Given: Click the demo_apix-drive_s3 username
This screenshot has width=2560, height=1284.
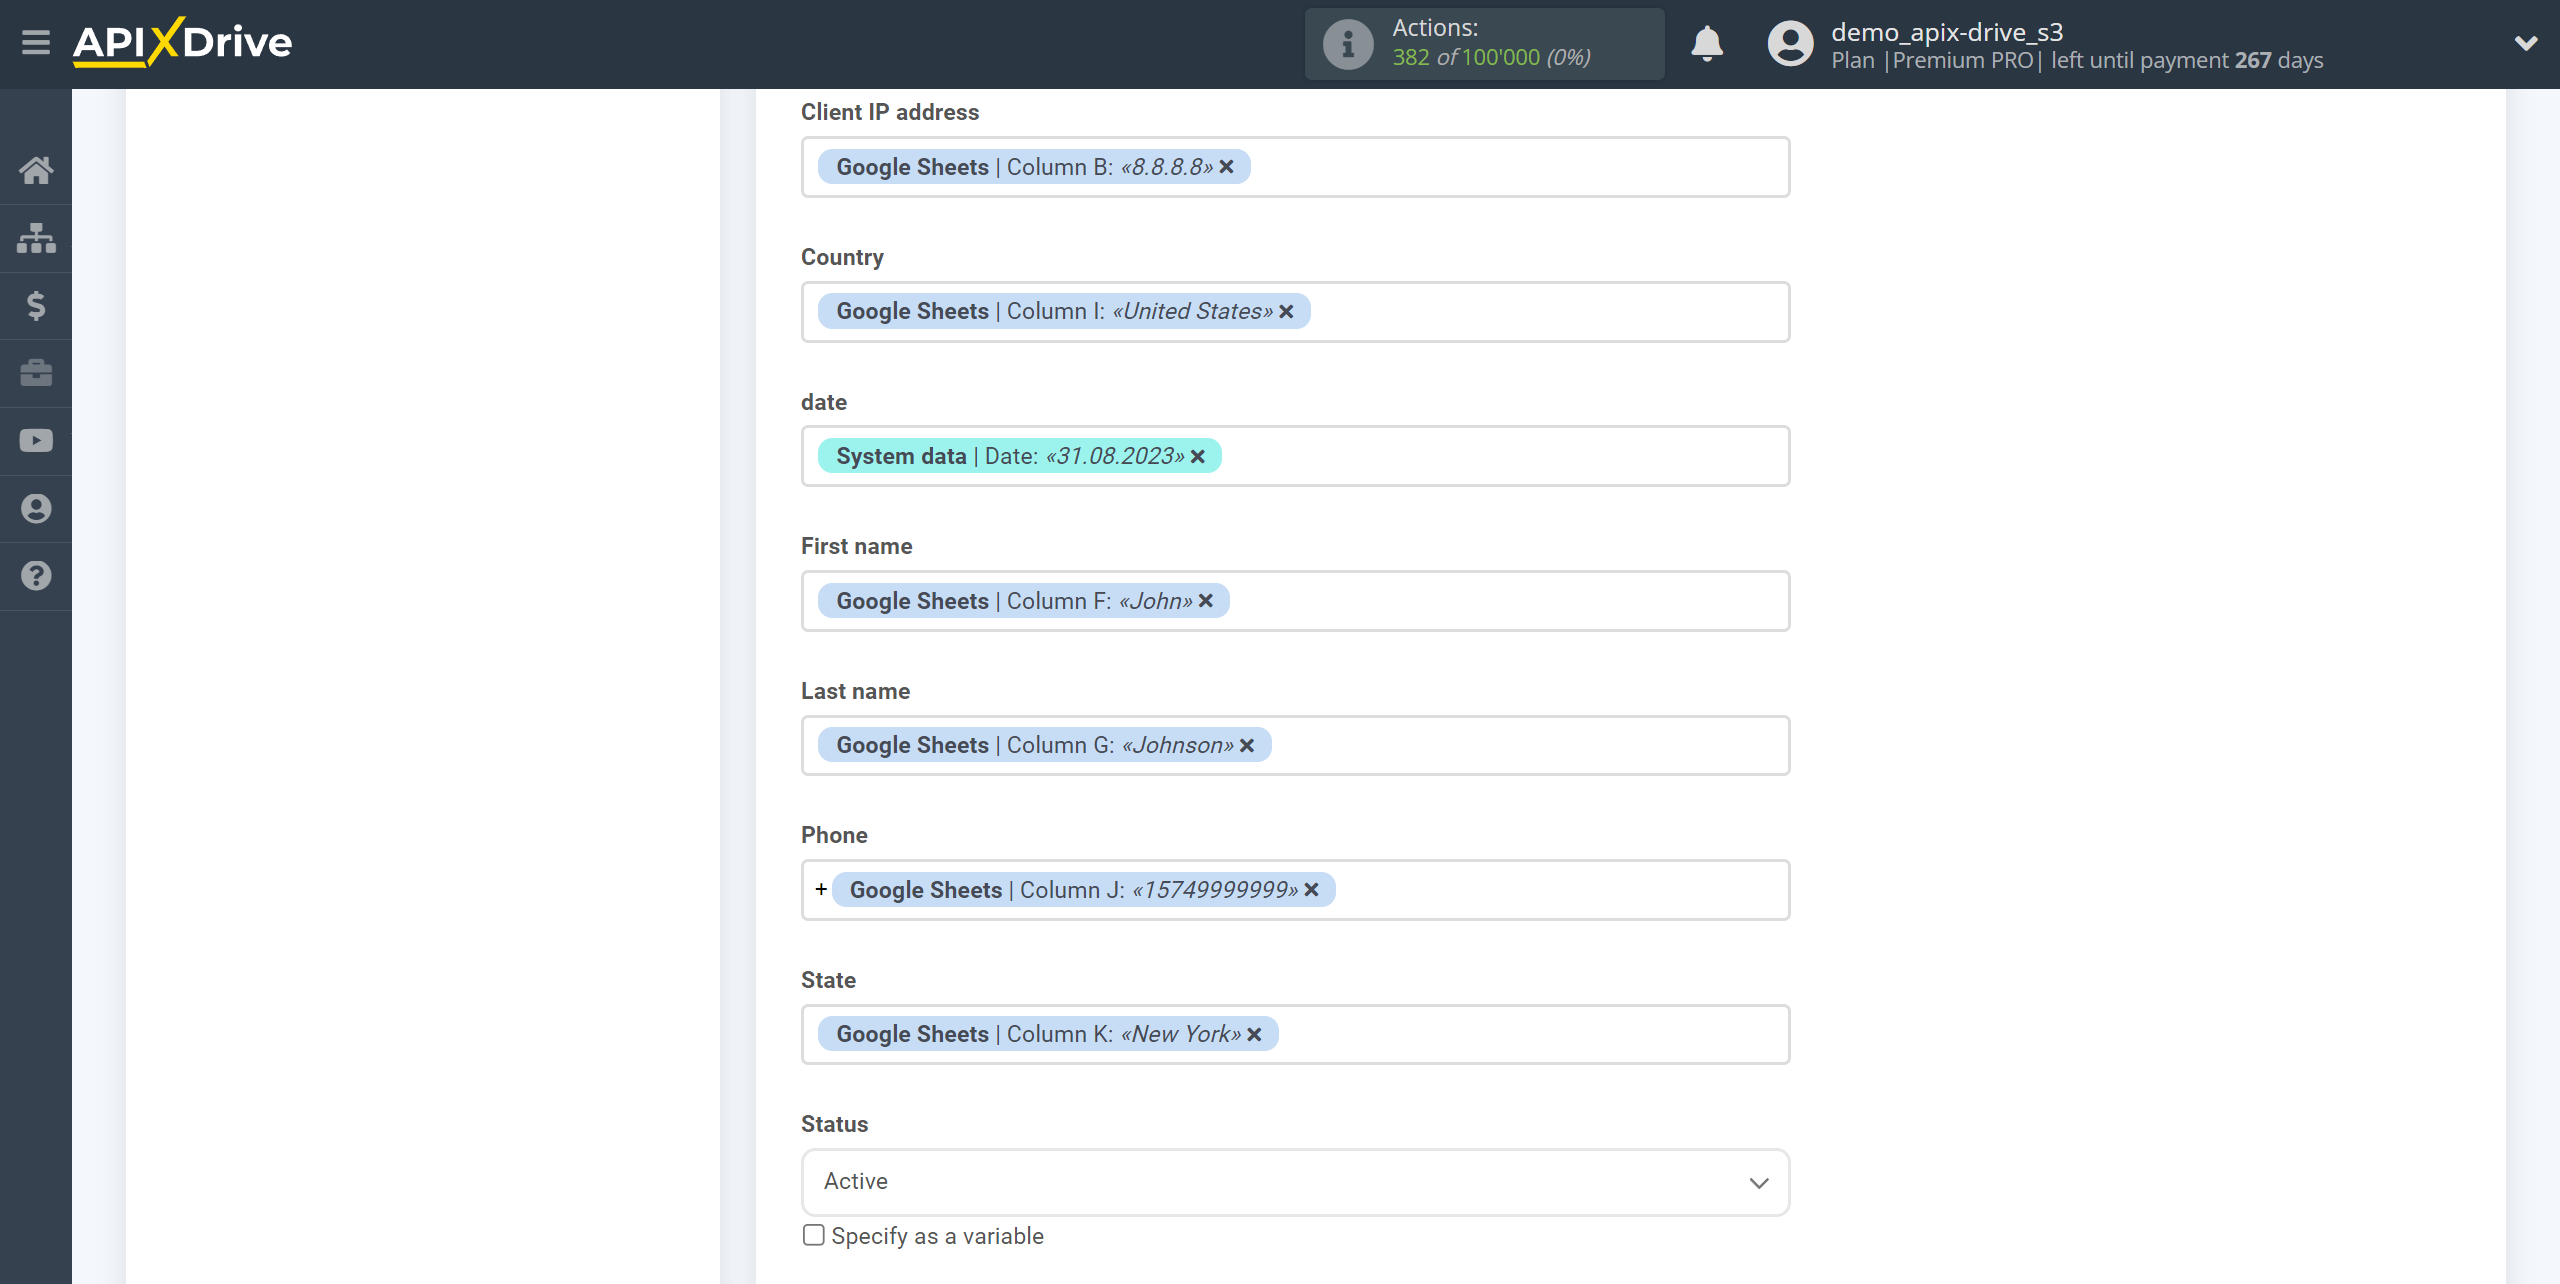Looking at the screenshot, I should click(x=1946, y=32).
